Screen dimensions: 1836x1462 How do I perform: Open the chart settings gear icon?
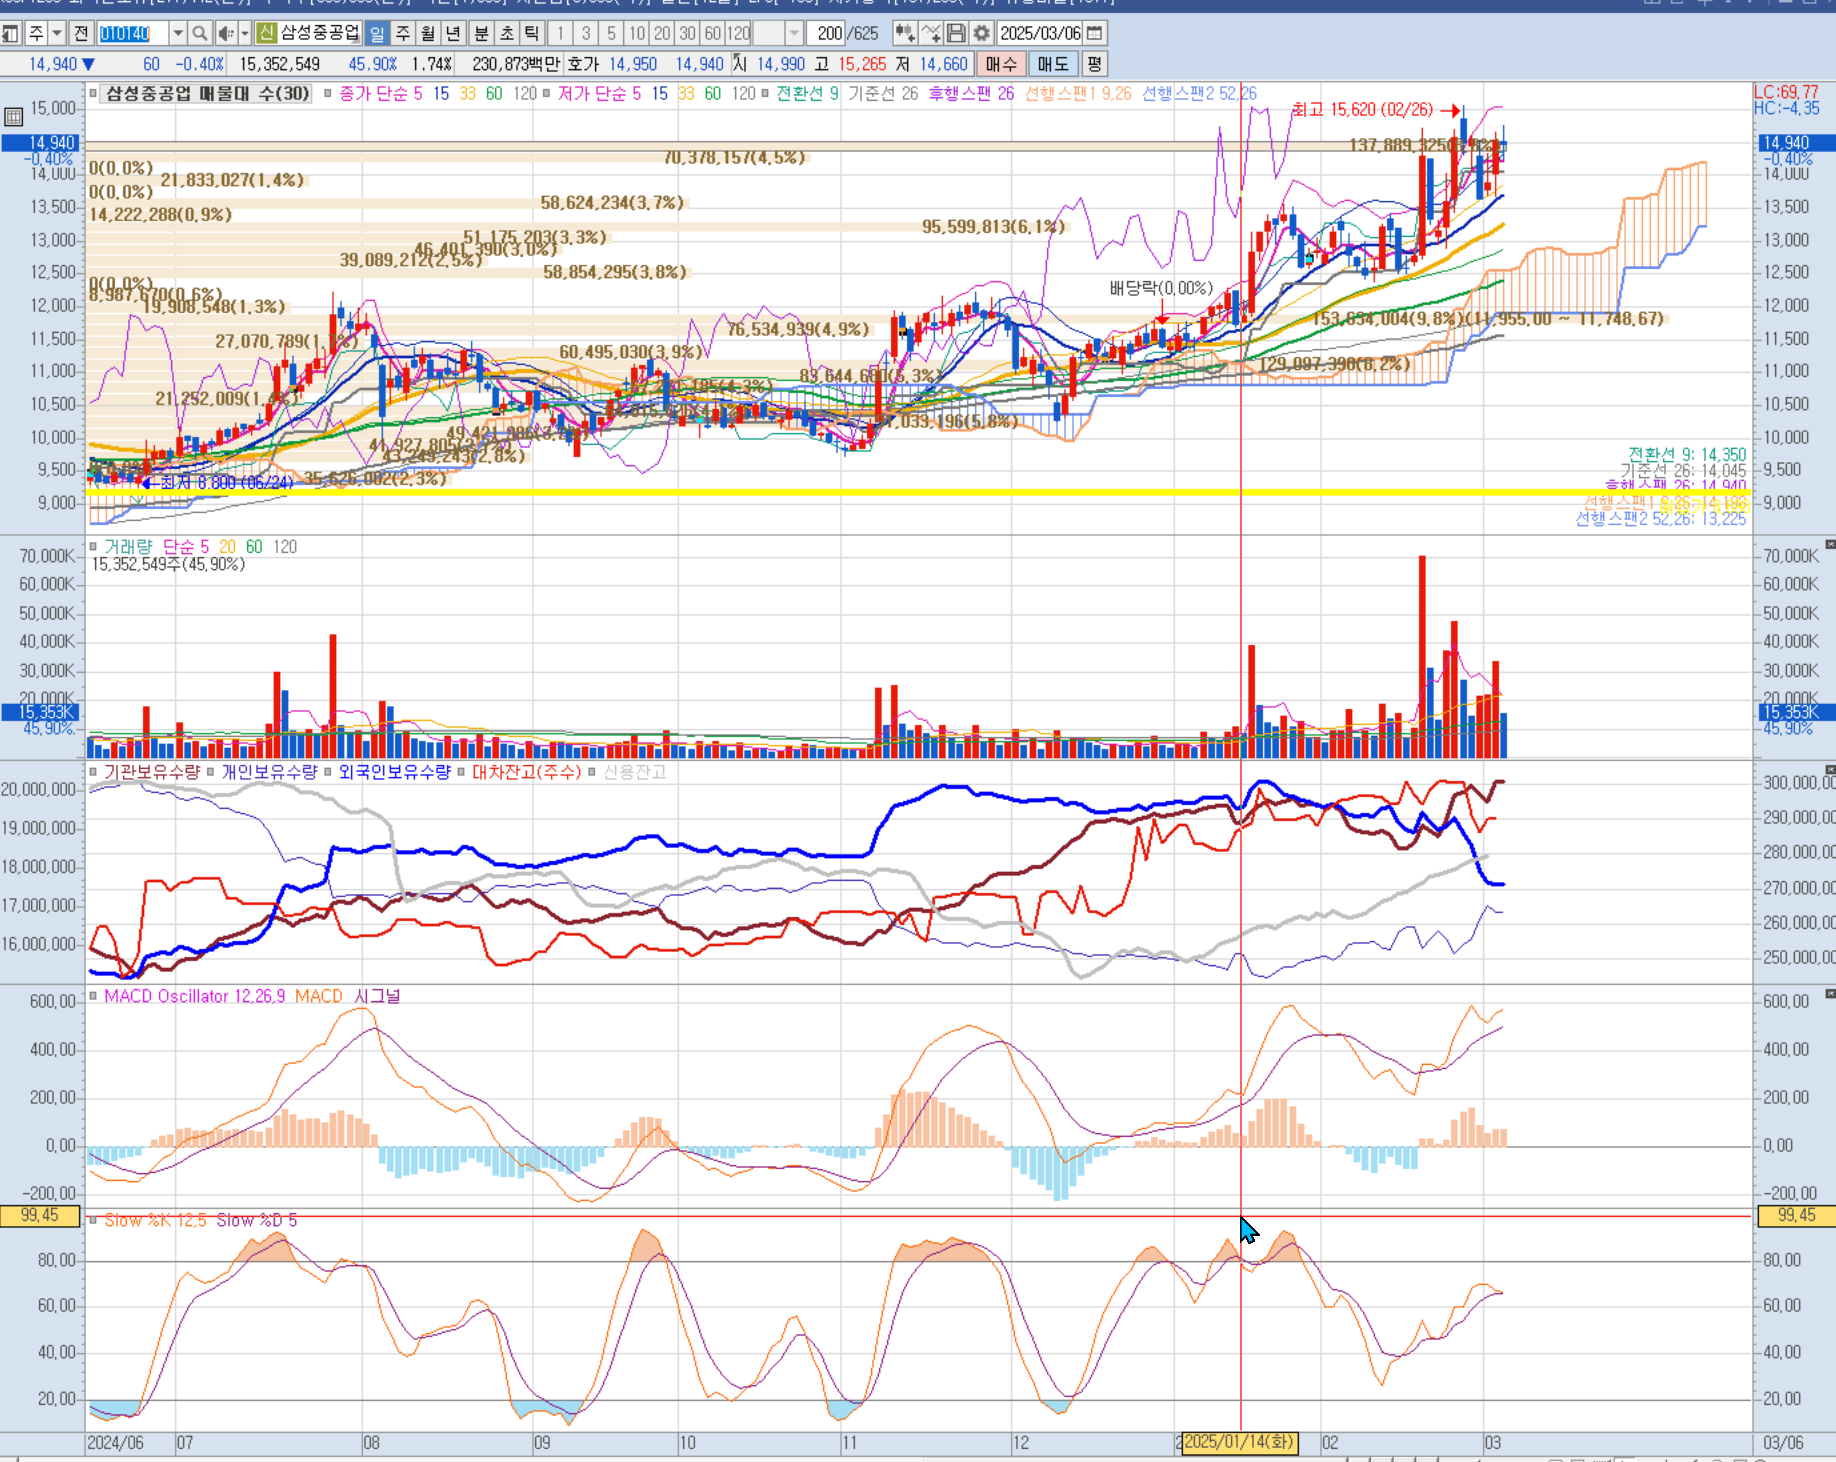(x=982, y=33)
